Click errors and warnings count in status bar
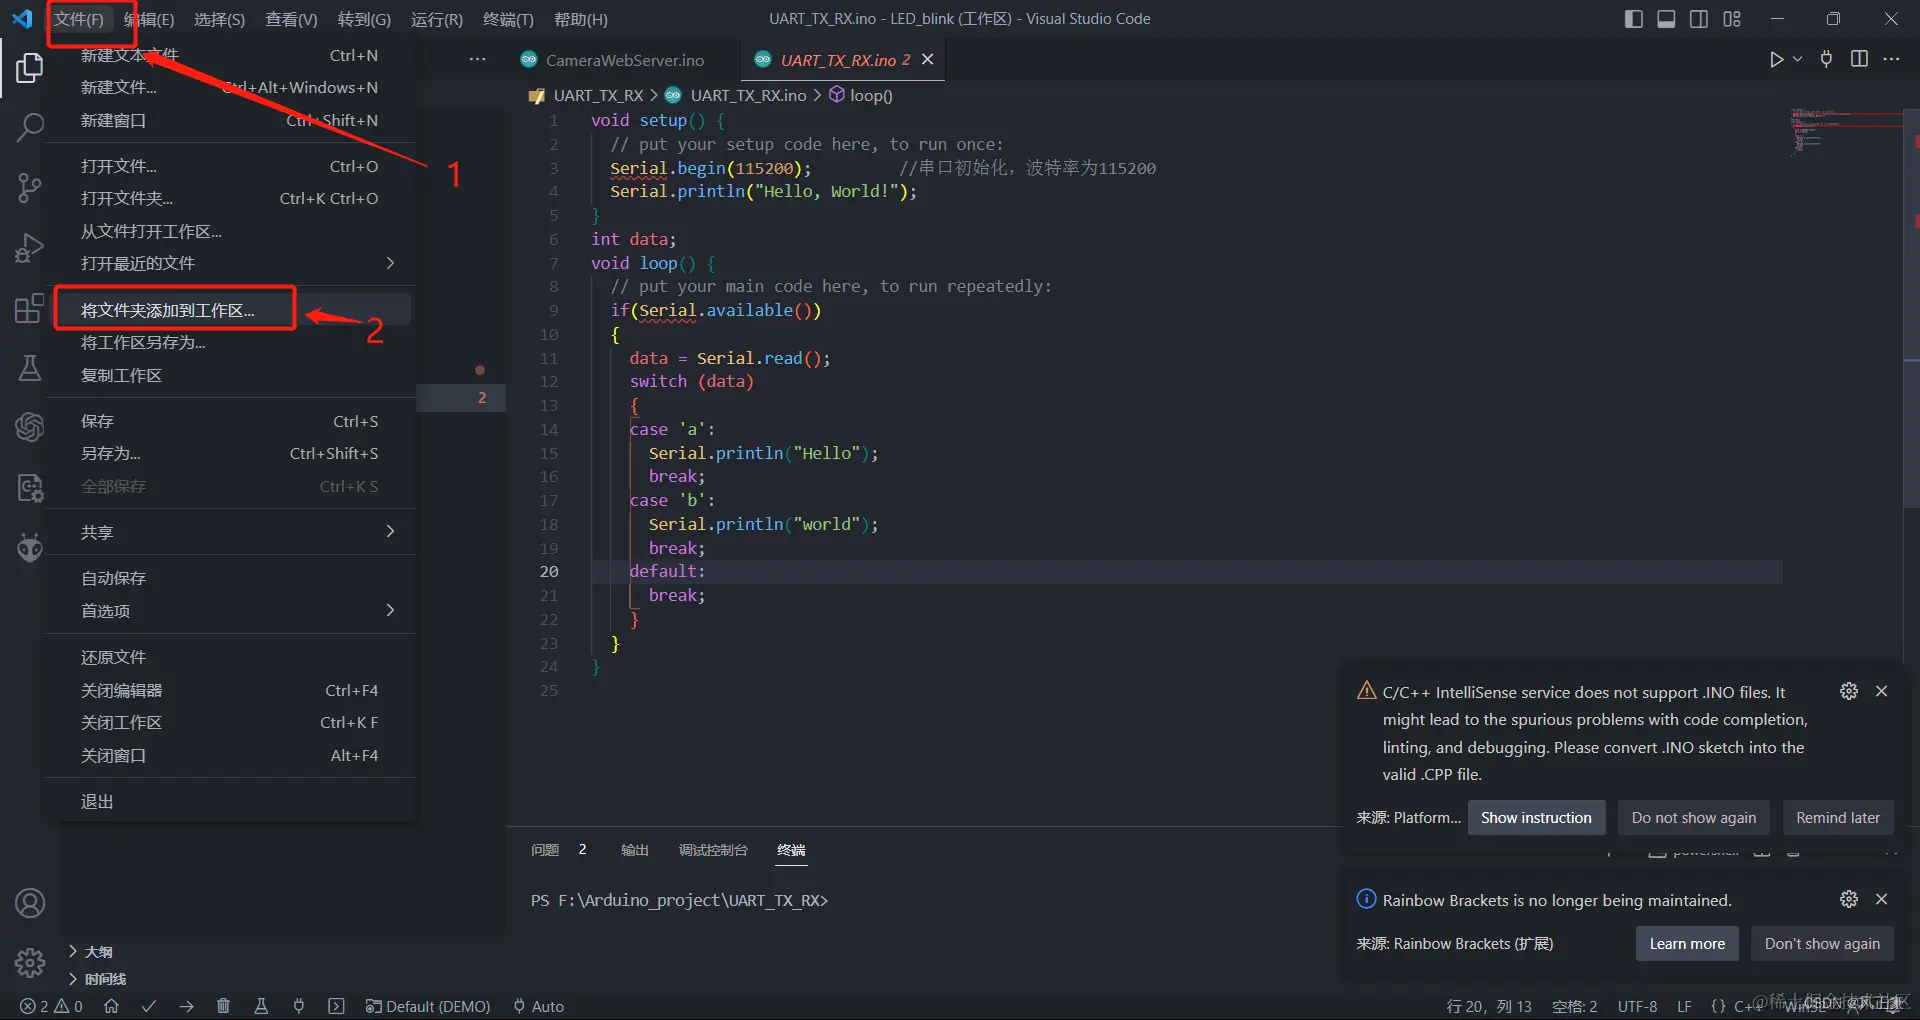The width and height of the screenshot is (1920, 1020). point(52,1006)
